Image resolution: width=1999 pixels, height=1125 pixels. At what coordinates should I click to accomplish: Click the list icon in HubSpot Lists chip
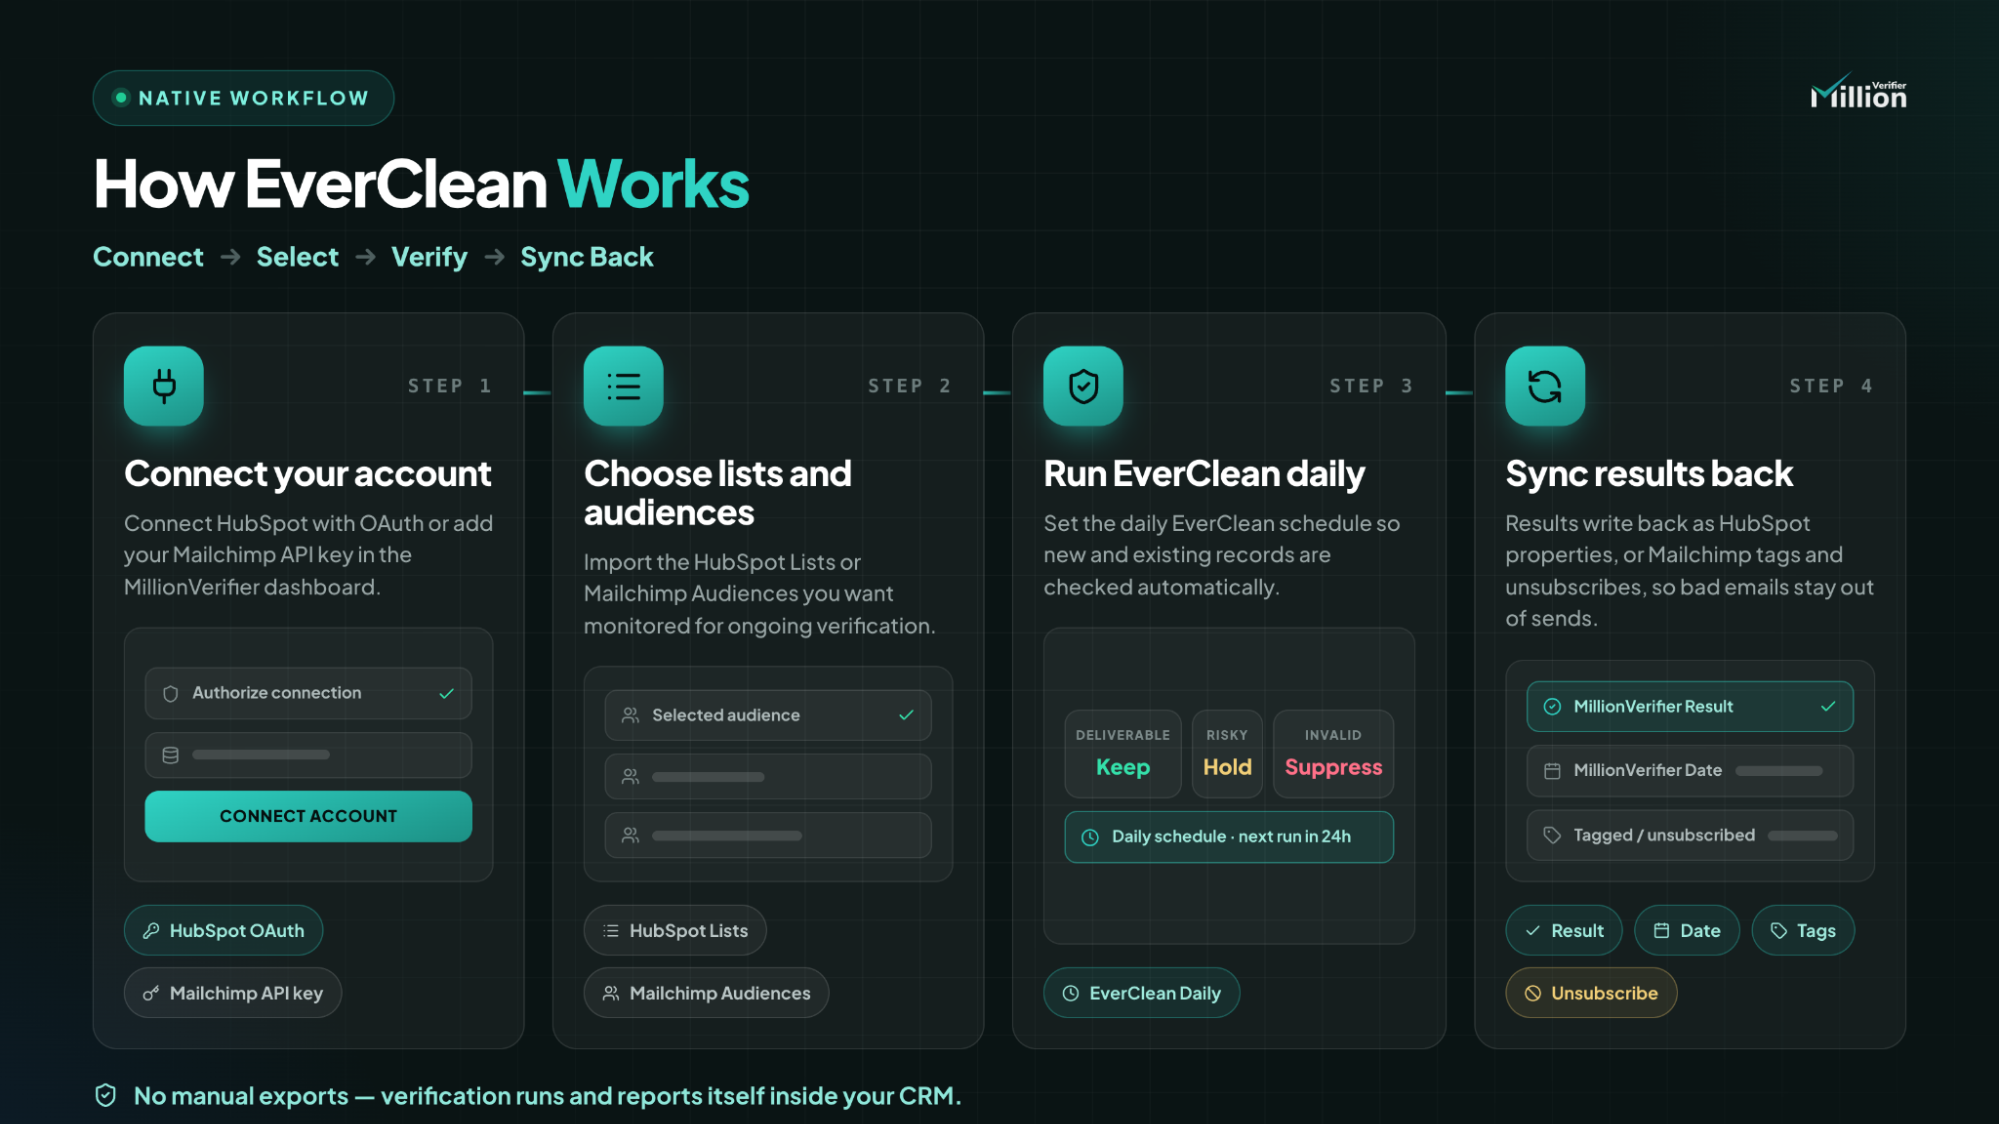coord(611,931)
